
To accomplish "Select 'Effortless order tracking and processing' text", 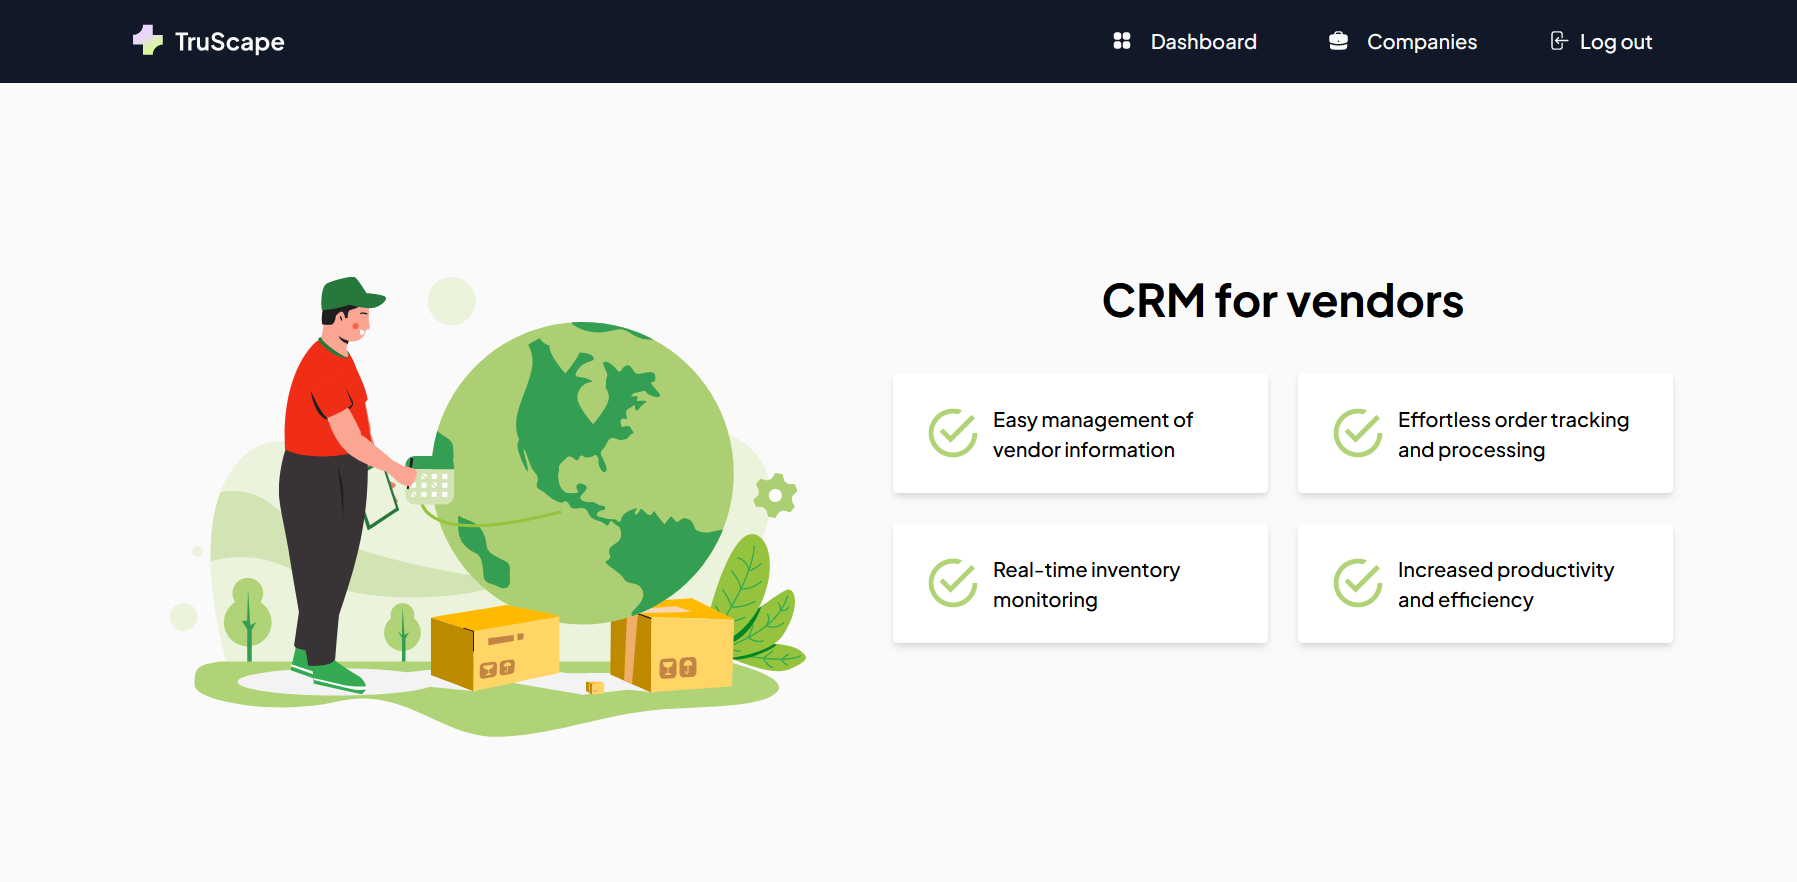I will coord(1512,435).
